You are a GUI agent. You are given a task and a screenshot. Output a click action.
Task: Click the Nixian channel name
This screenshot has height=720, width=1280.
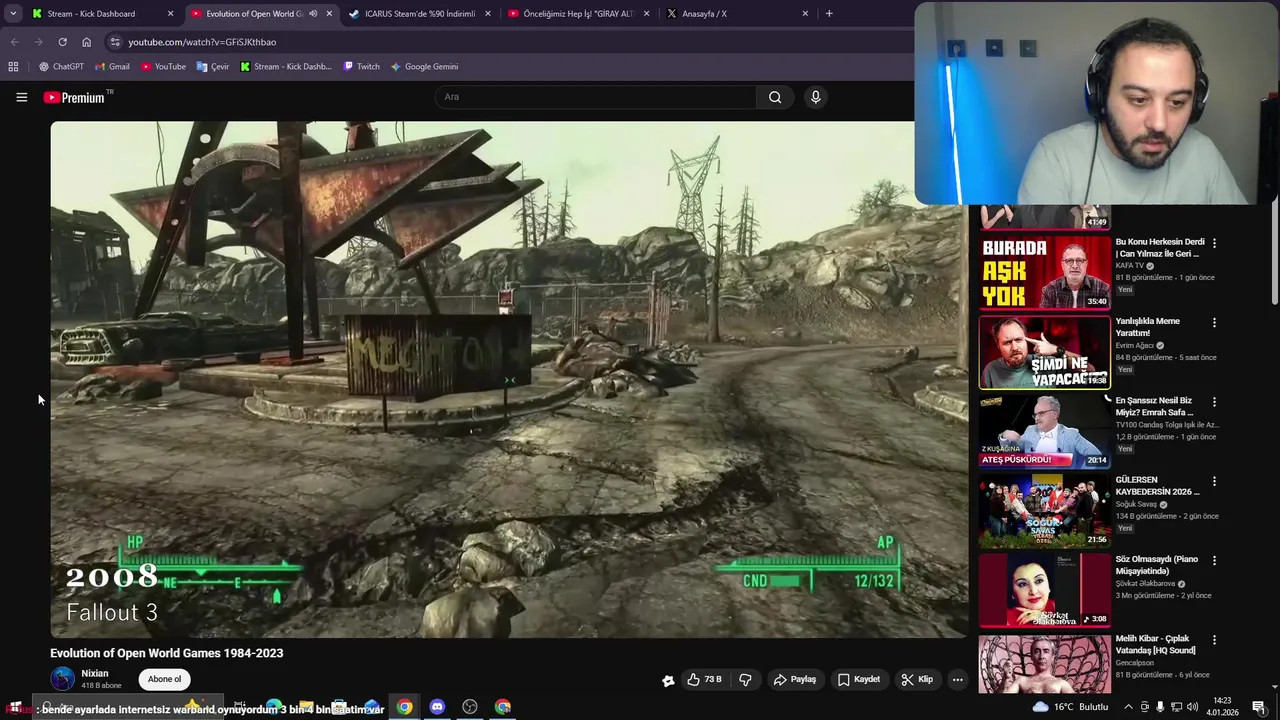(95, 673)
